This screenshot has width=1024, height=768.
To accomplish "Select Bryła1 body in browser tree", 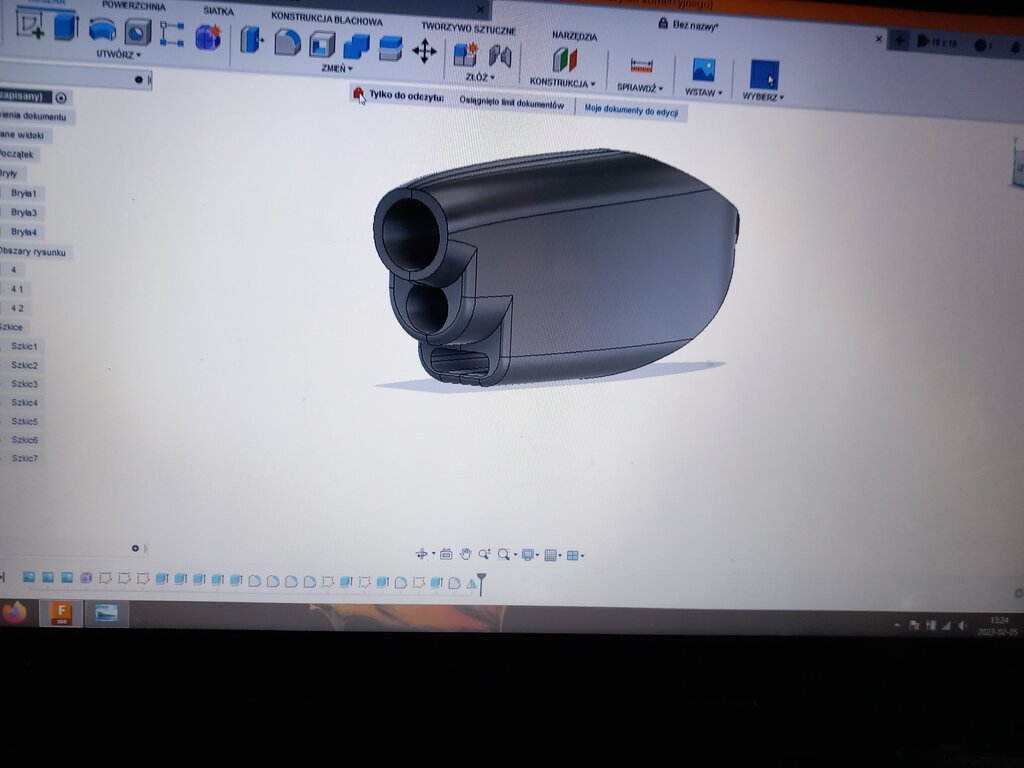I will (24, 193).
